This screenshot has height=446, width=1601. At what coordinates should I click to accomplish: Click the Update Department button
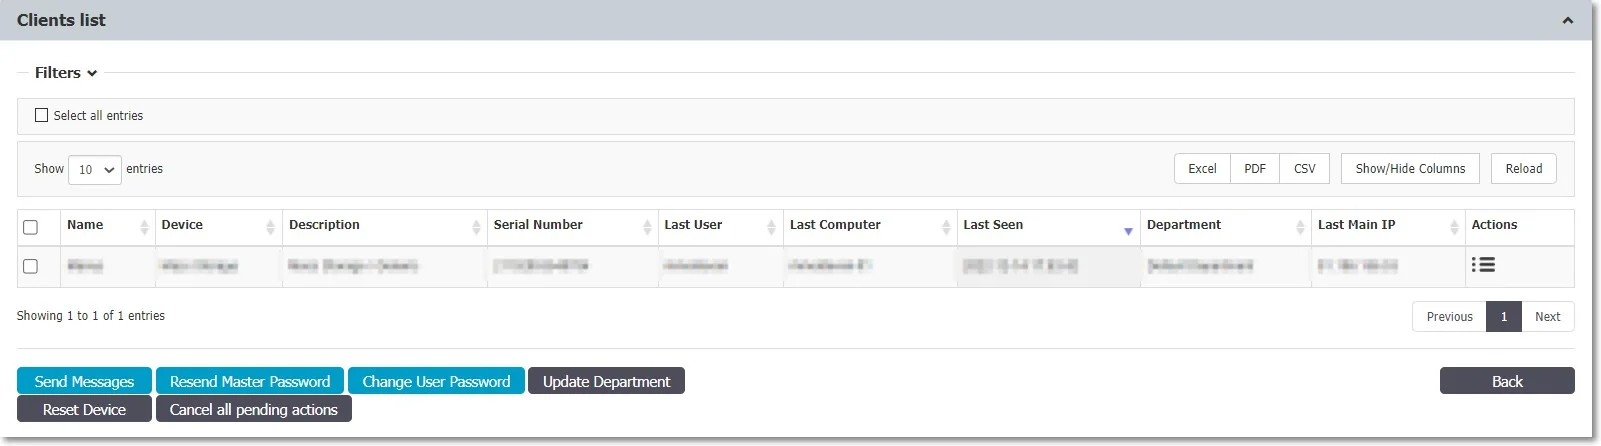[606, 381]
